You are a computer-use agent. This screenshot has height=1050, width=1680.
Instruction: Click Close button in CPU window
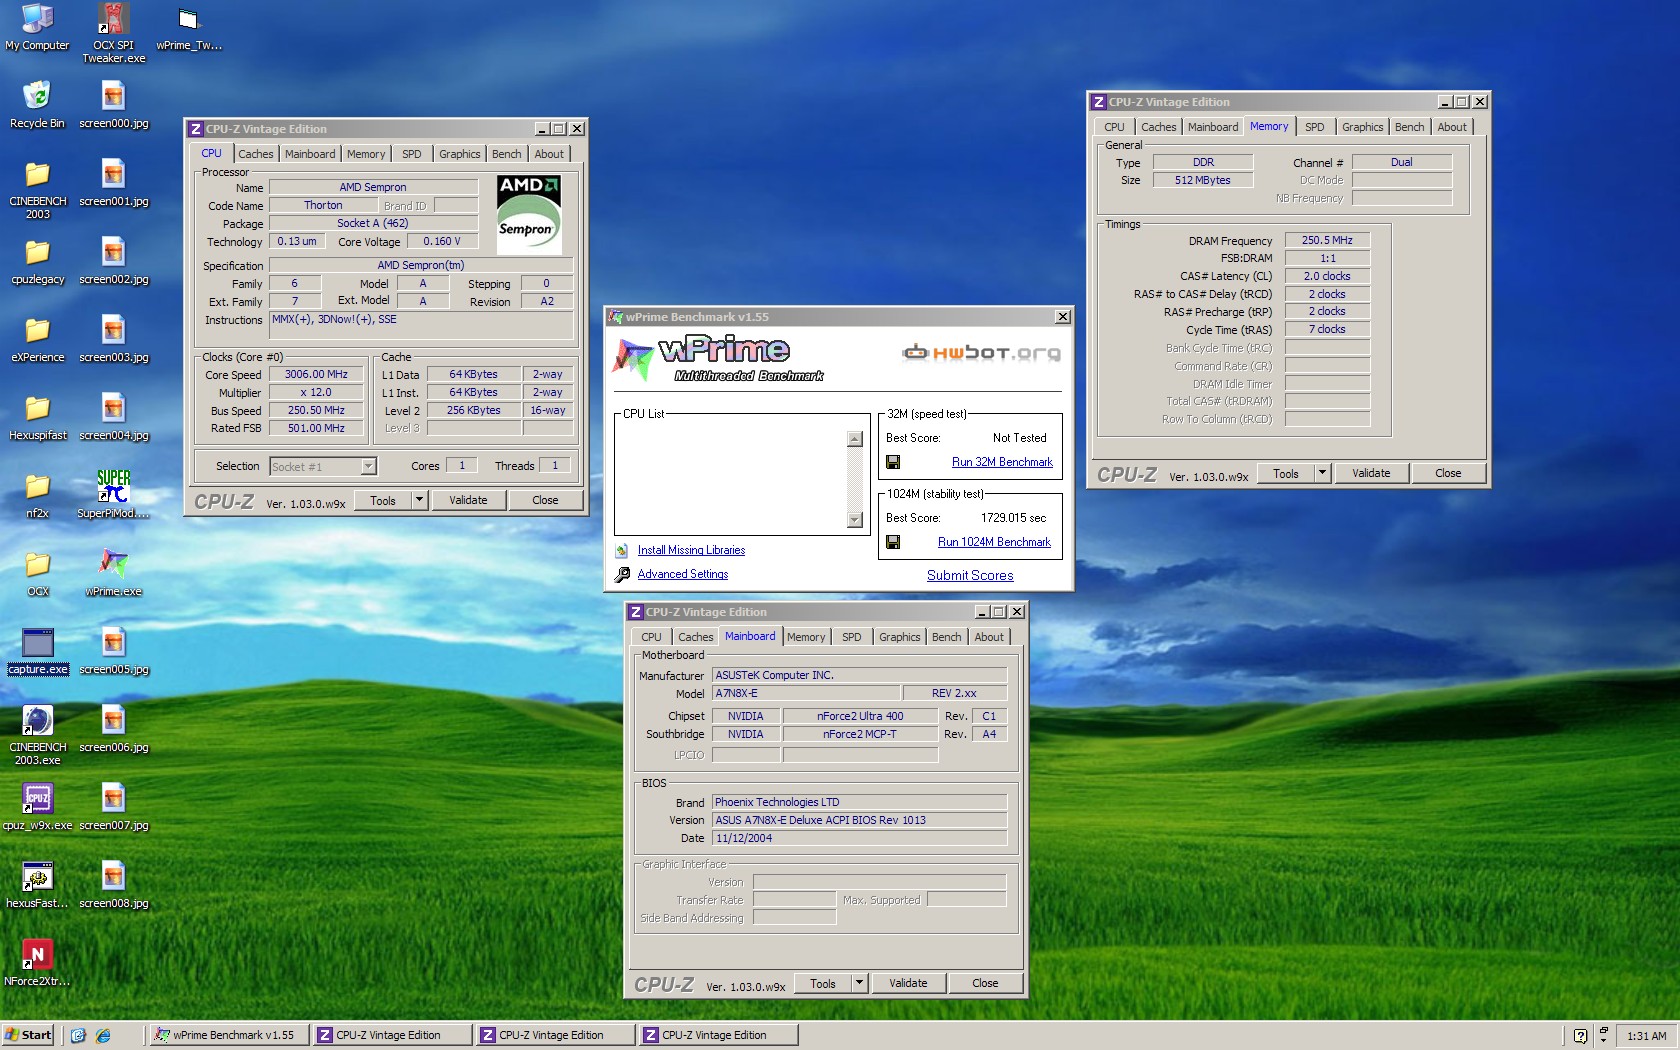pos(545,500)
